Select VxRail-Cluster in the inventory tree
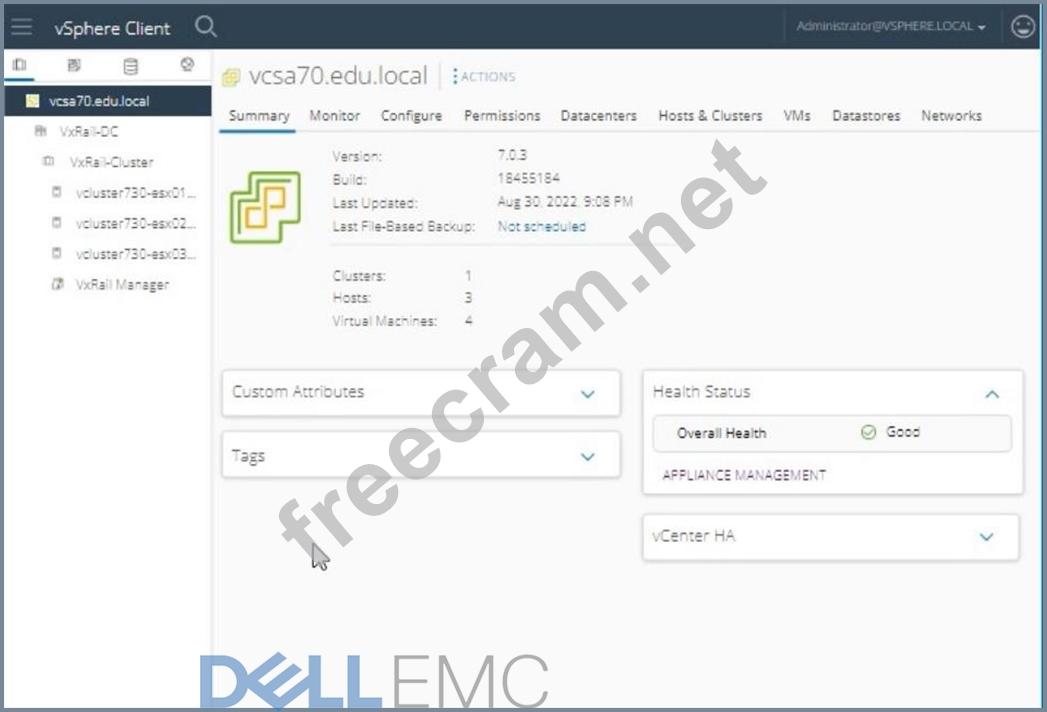Screen dimensions: 1047x712 pos(110,162)
